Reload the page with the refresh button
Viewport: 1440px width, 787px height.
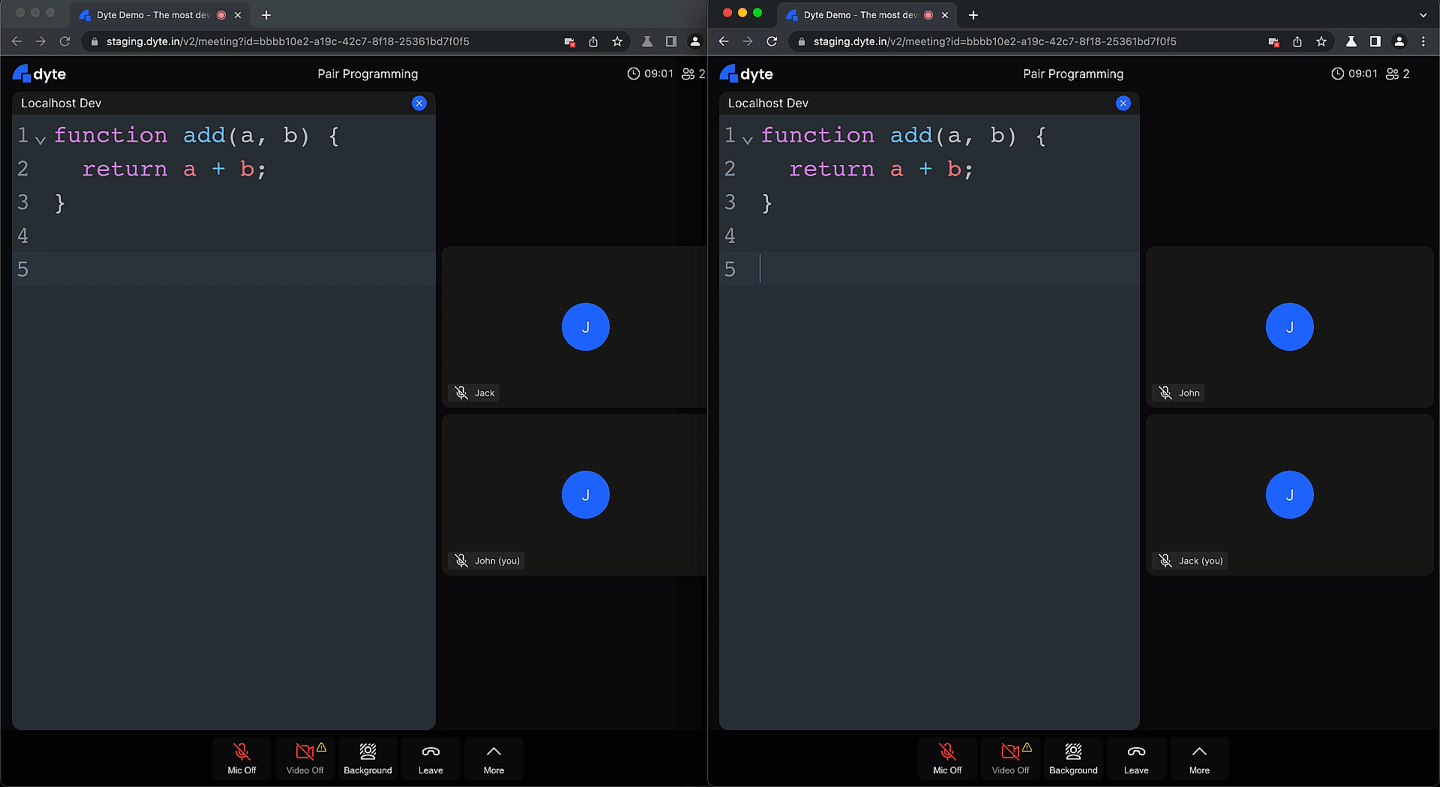point(64,43)
